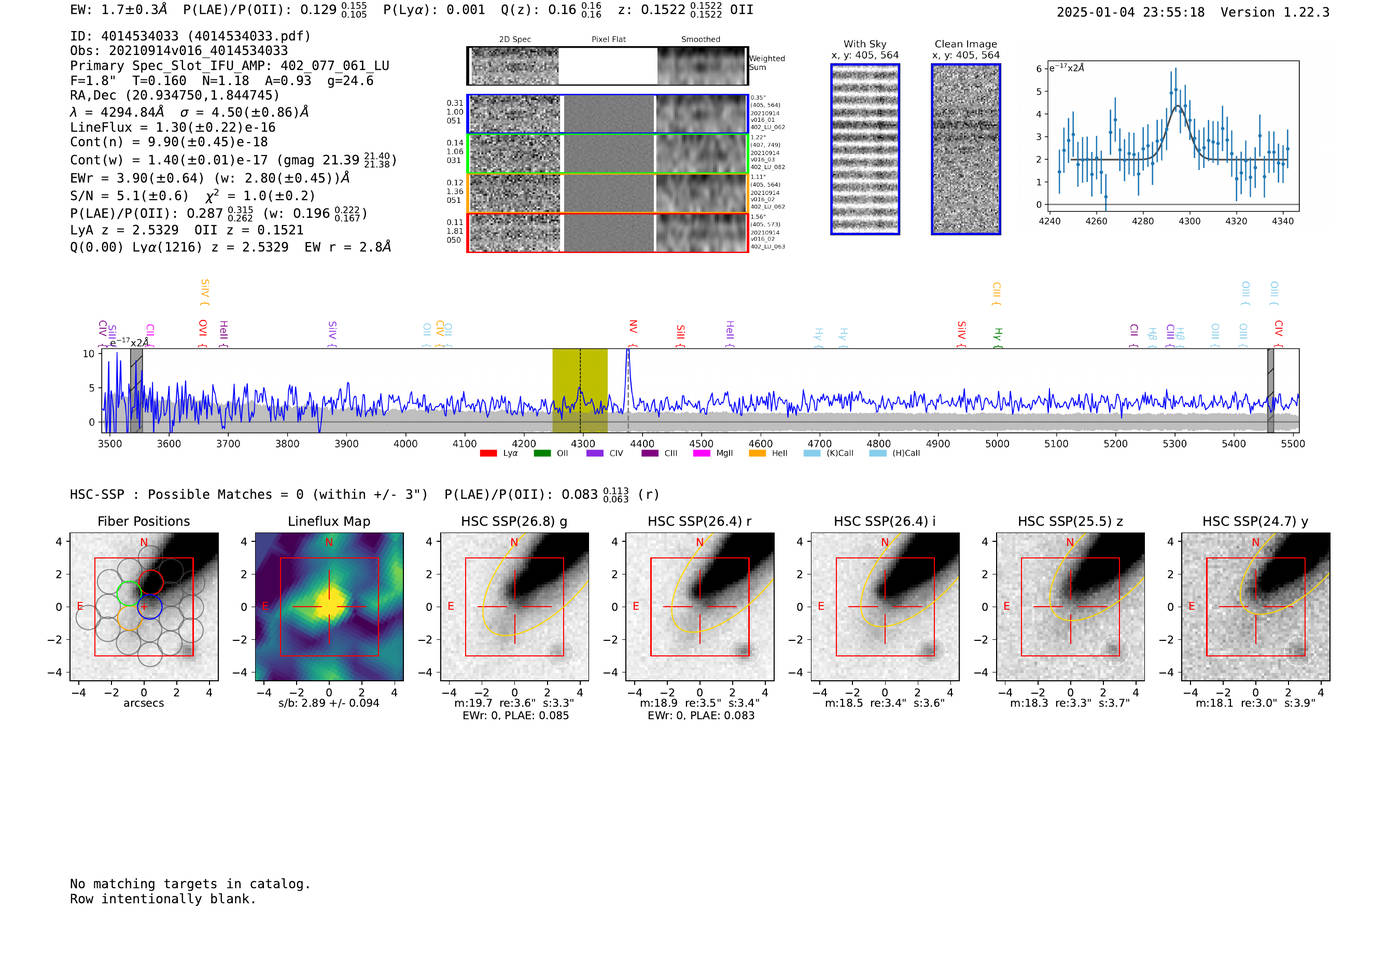Click the Primary Spec_Slot_IFU_AMP line

(230, 66)
